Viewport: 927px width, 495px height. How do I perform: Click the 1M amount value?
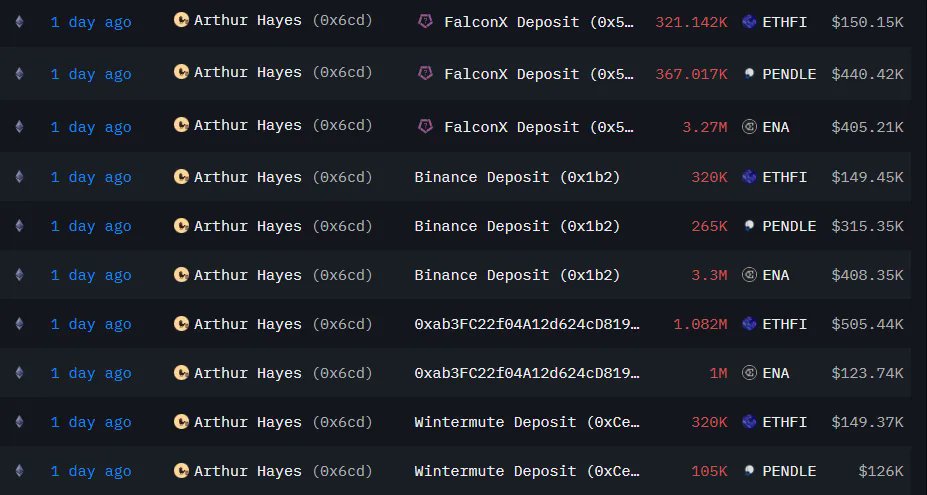pos(718,373)
